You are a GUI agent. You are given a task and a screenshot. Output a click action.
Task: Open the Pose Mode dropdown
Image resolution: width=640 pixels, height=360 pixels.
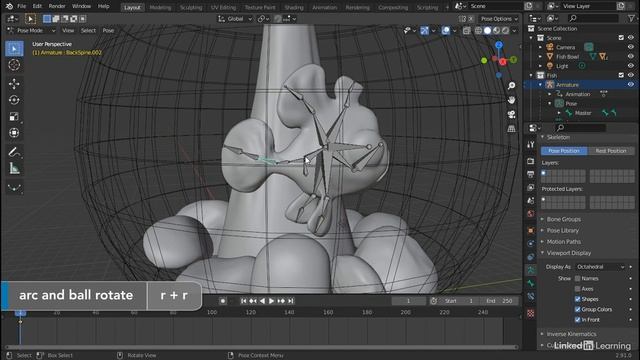[31, 31]
